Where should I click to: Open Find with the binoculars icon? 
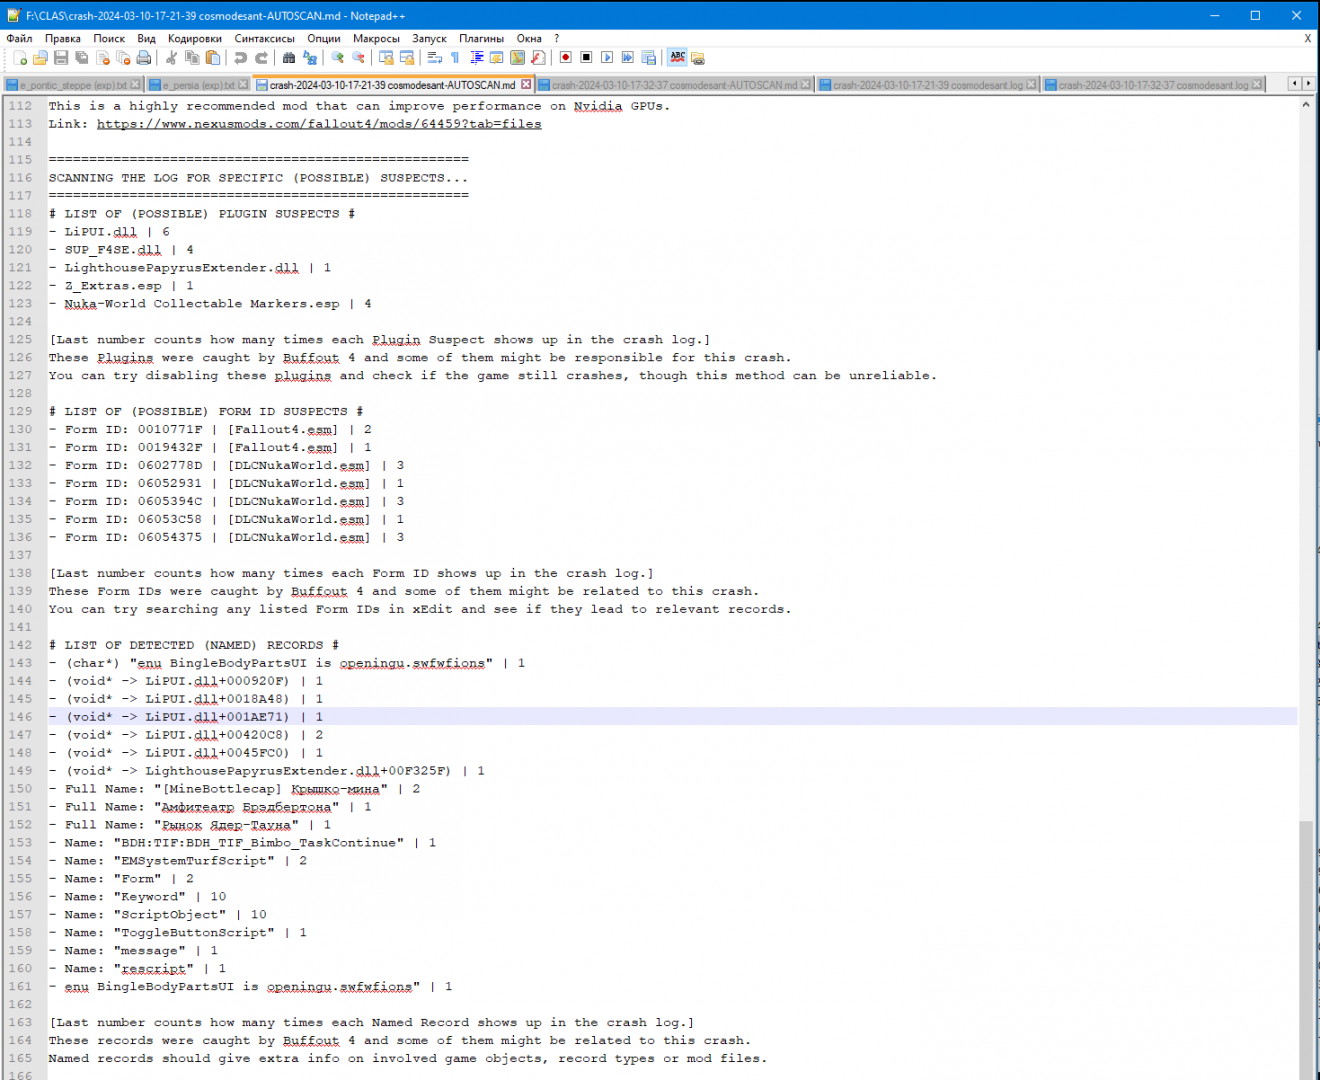tap(289, 58)
